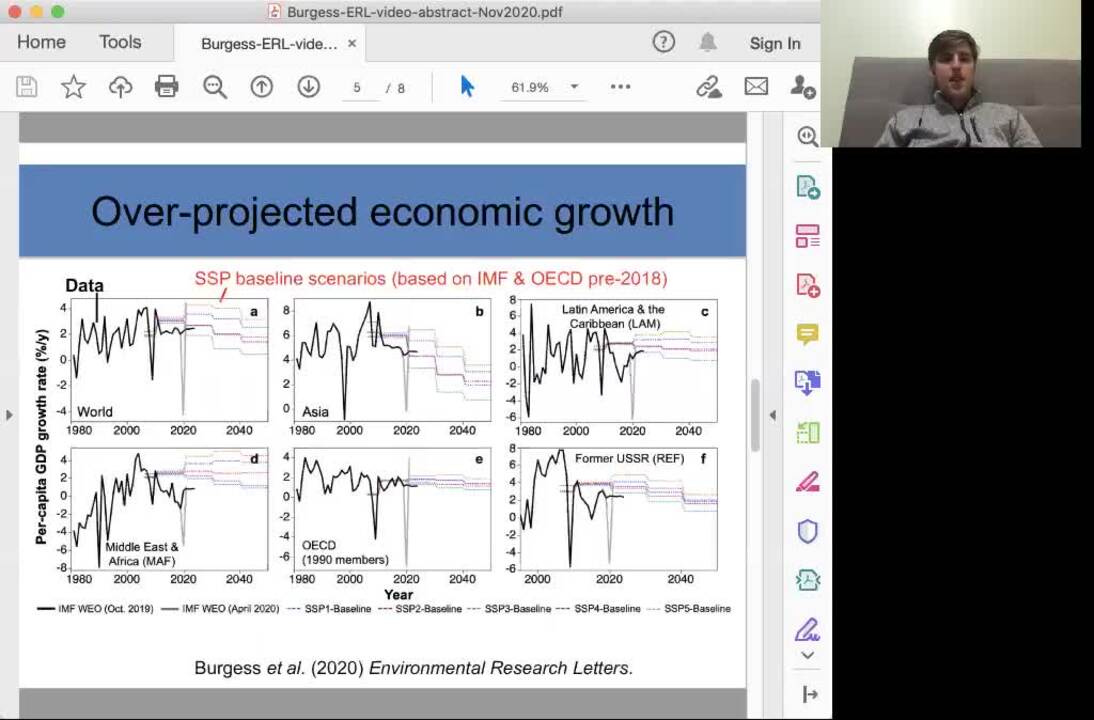Open Redact pink marker tool
The height and width of the screenshot is (720, 1094).
(807, 482)
